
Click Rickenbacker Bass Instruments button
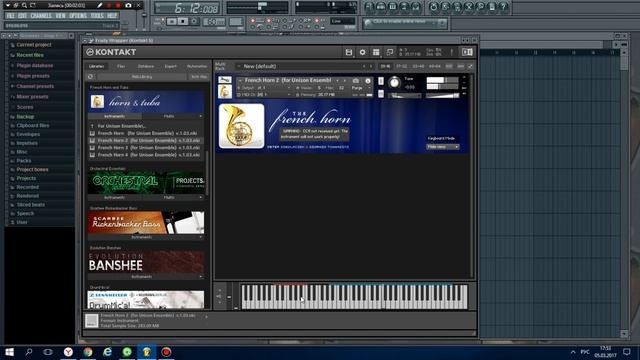click(142, 237)
